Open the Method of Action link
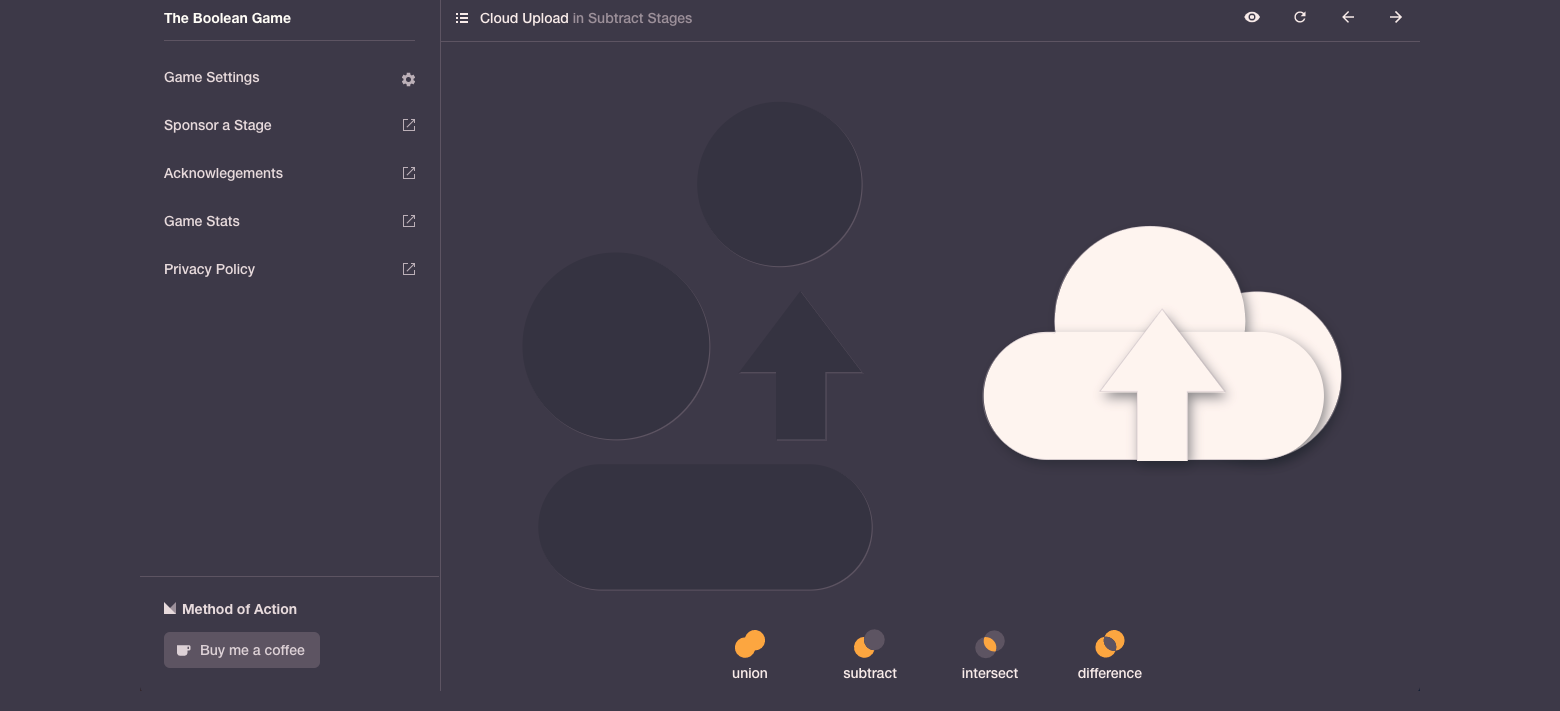Image resolution: width=1560 pixels, height=711 pixels. point(231,609)
